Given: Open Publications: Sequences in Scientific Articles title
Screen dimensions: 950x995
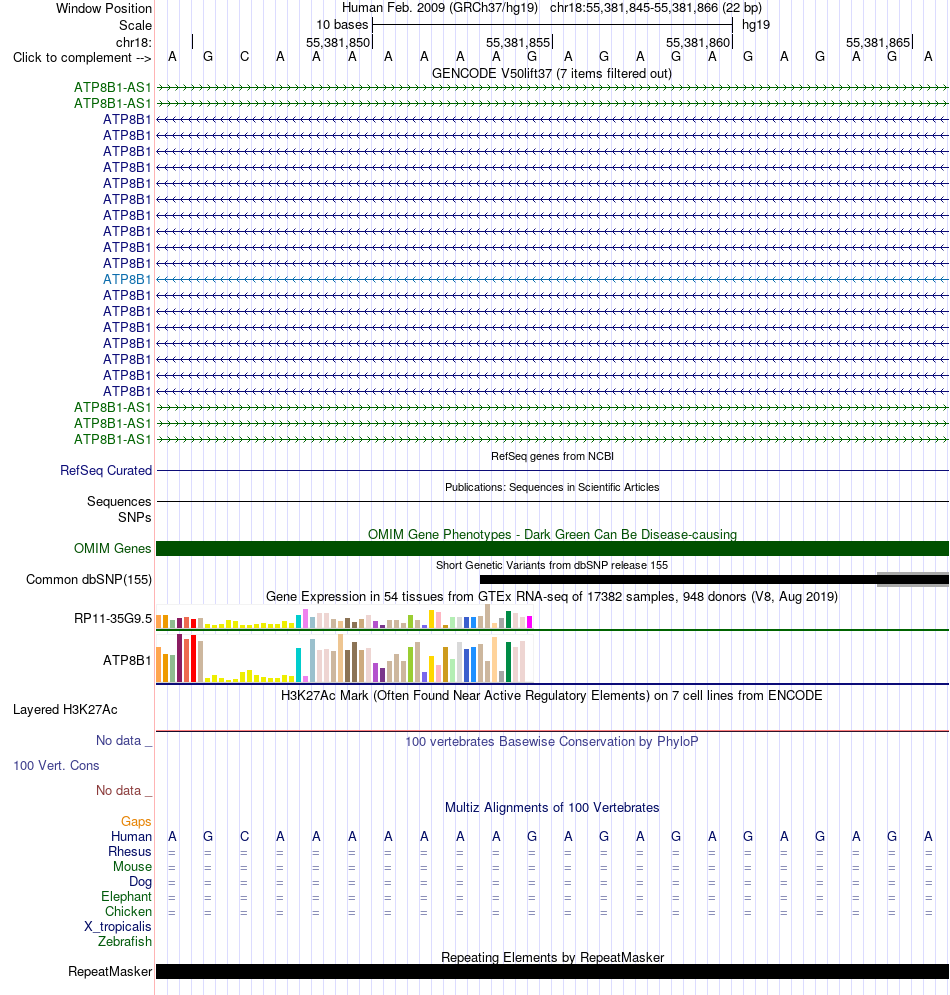Looking at the screenshot, I should (552, 487).
